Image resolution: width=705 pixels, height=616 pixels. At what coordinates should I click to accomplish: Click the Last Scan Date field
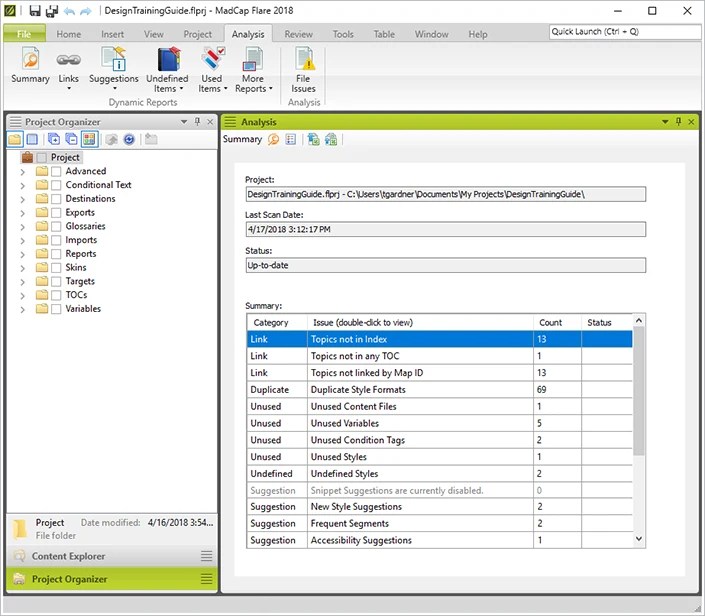pos(446,229)
